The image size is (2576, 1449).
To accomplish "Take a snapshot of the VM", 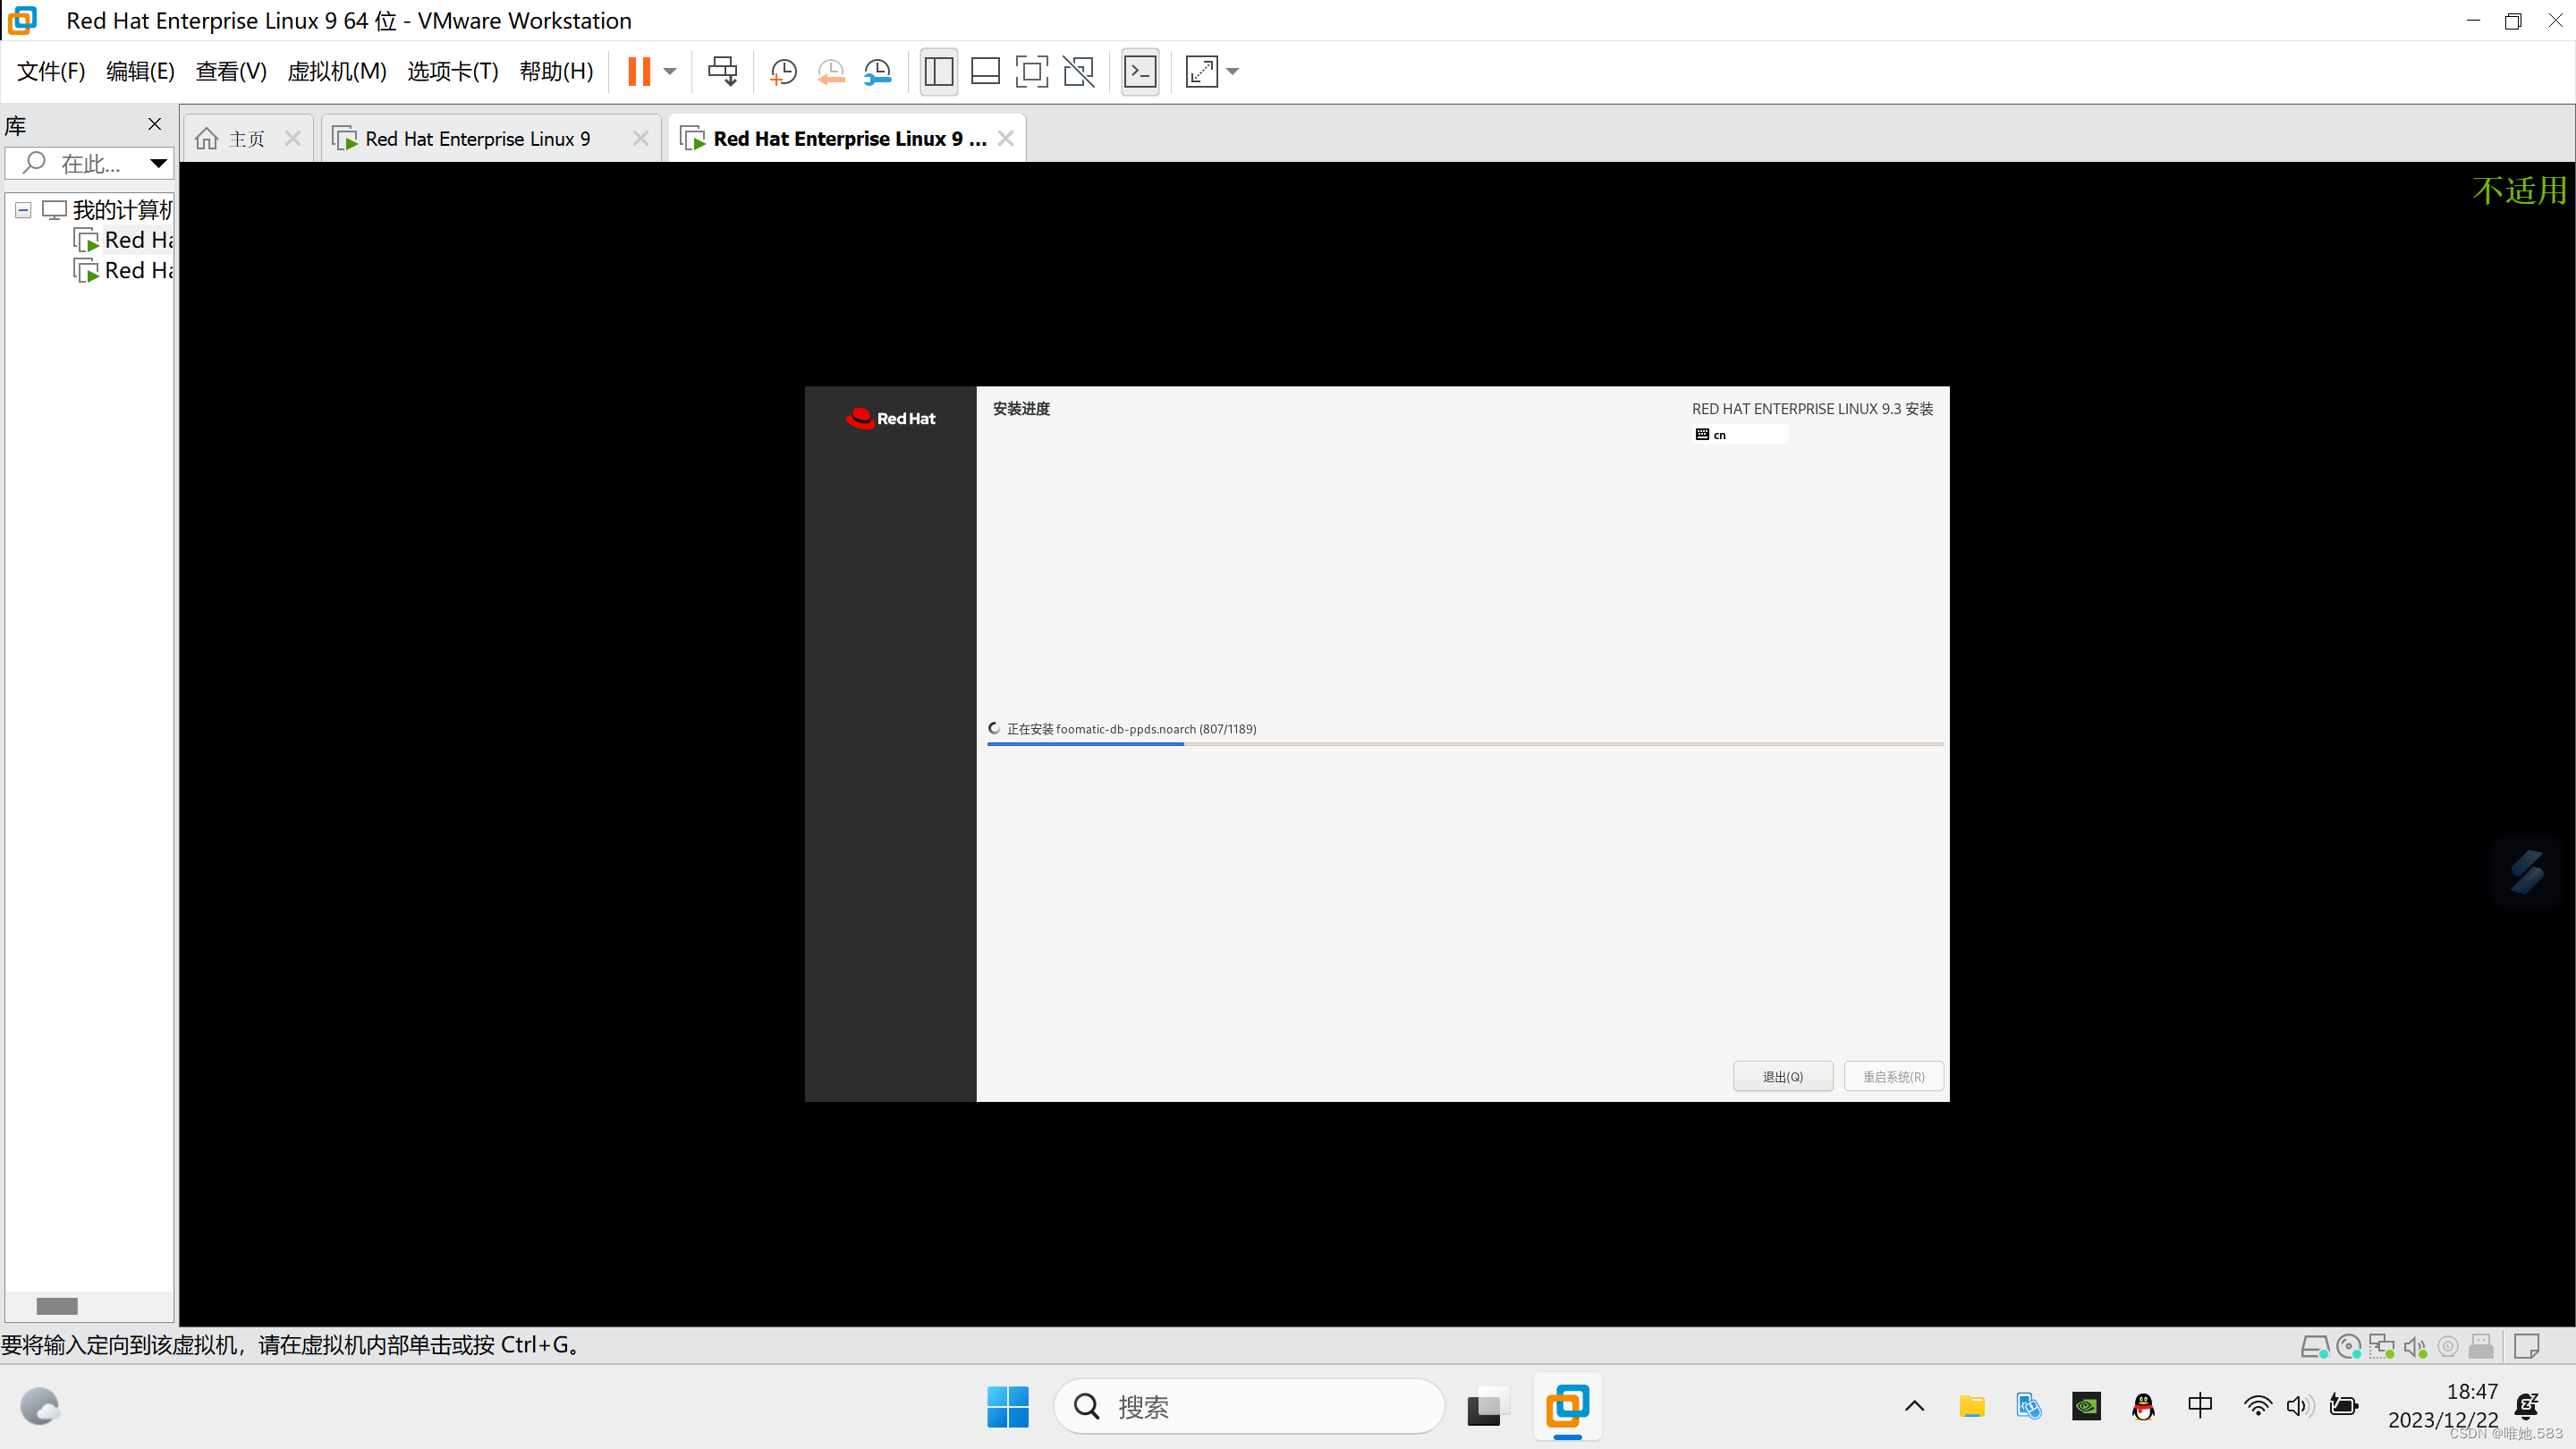I will pyautogui.click(x=783, y=71).
